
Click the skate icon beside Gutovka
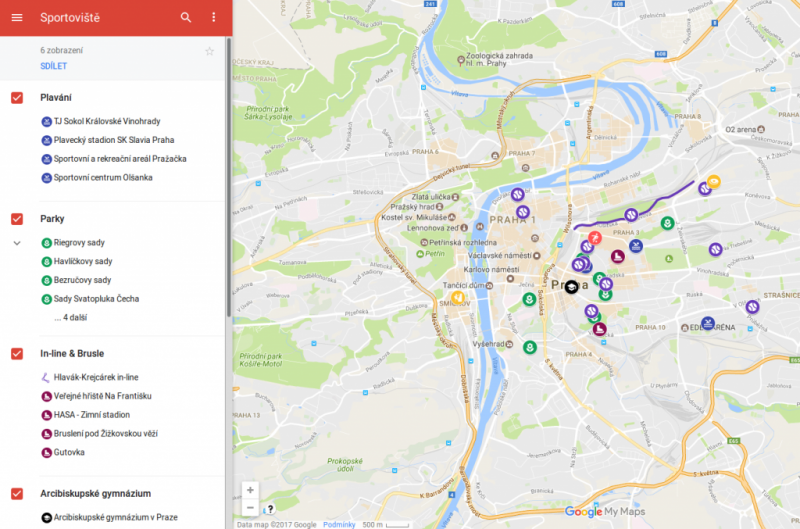[x=46, y=452]
